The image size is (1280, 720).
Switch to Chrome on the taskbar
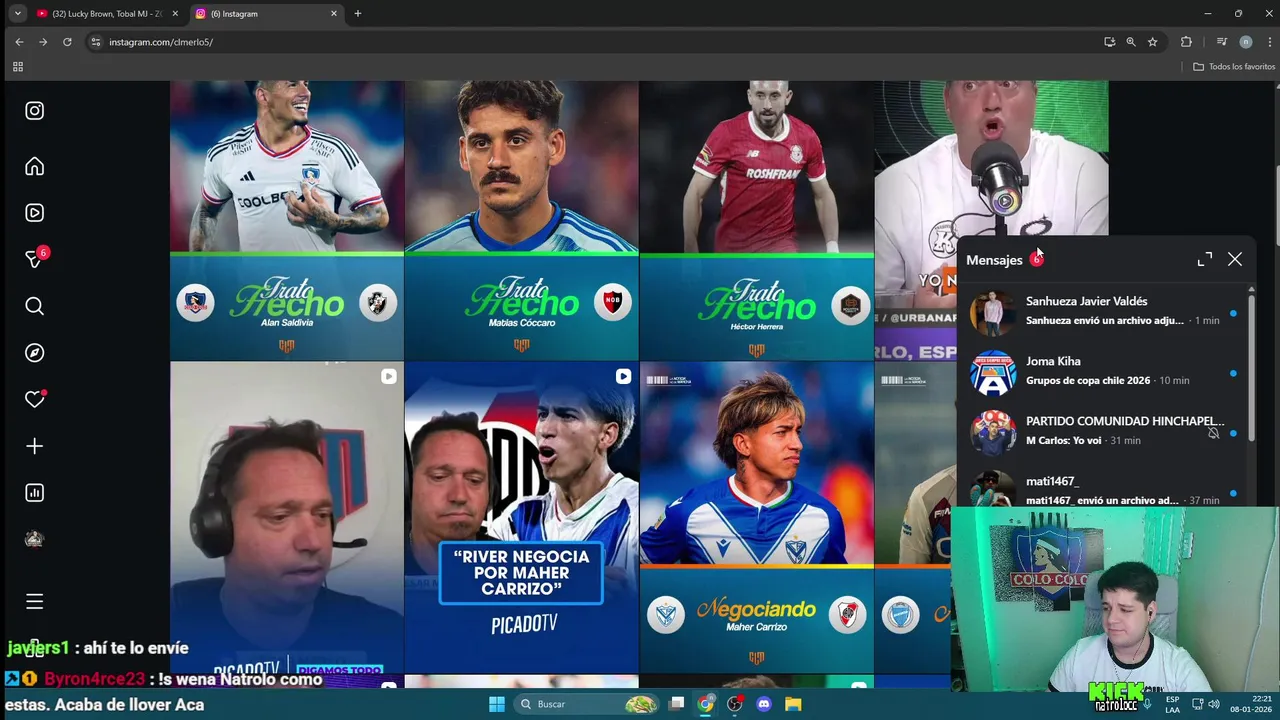pos(706,704)
